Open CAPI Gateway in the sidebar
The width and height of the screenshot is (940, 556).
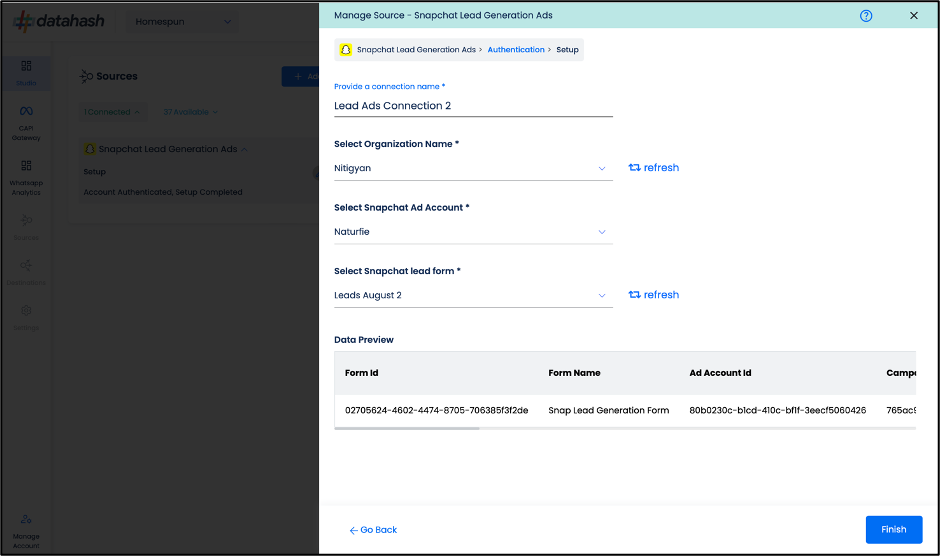(x=26, y=123)
